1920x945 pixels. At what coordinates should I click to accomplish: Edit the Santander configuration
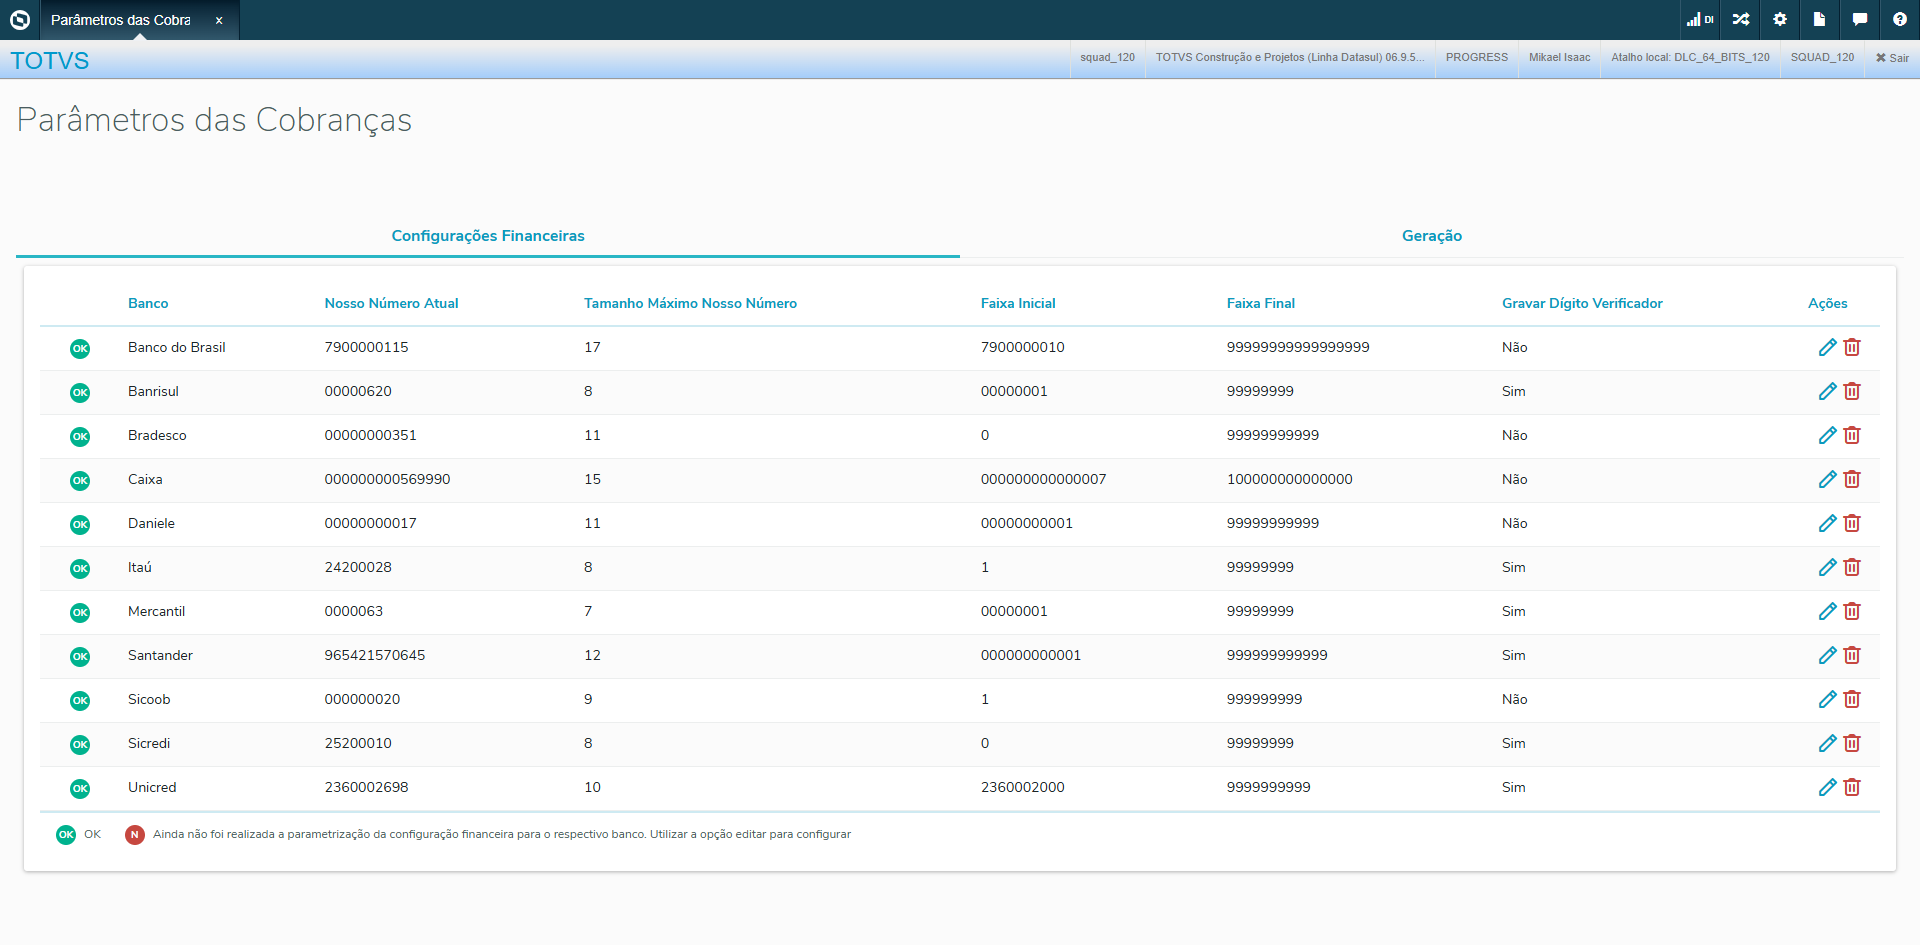pos(1827,655)
